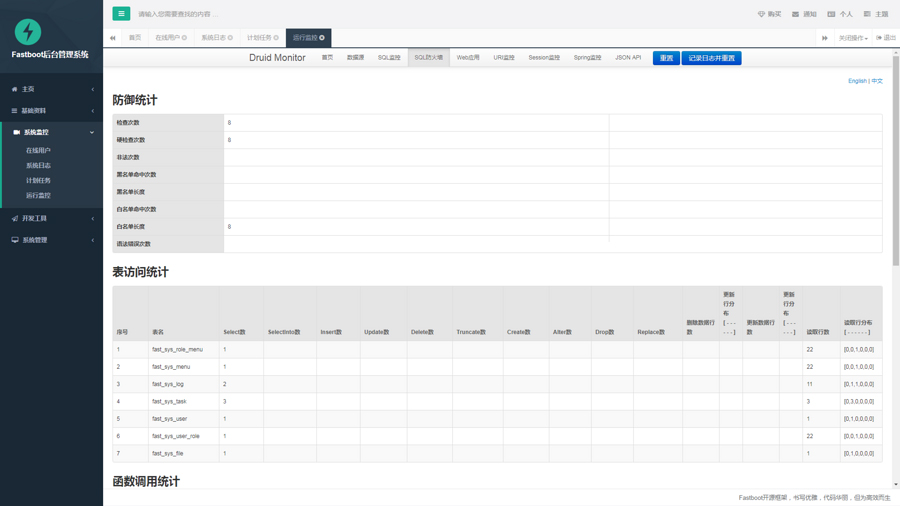The height and width of the screenshot is (506, 900).
Task: Open Druid SQL监控 menu item
Action: click(x=389, y=57)
